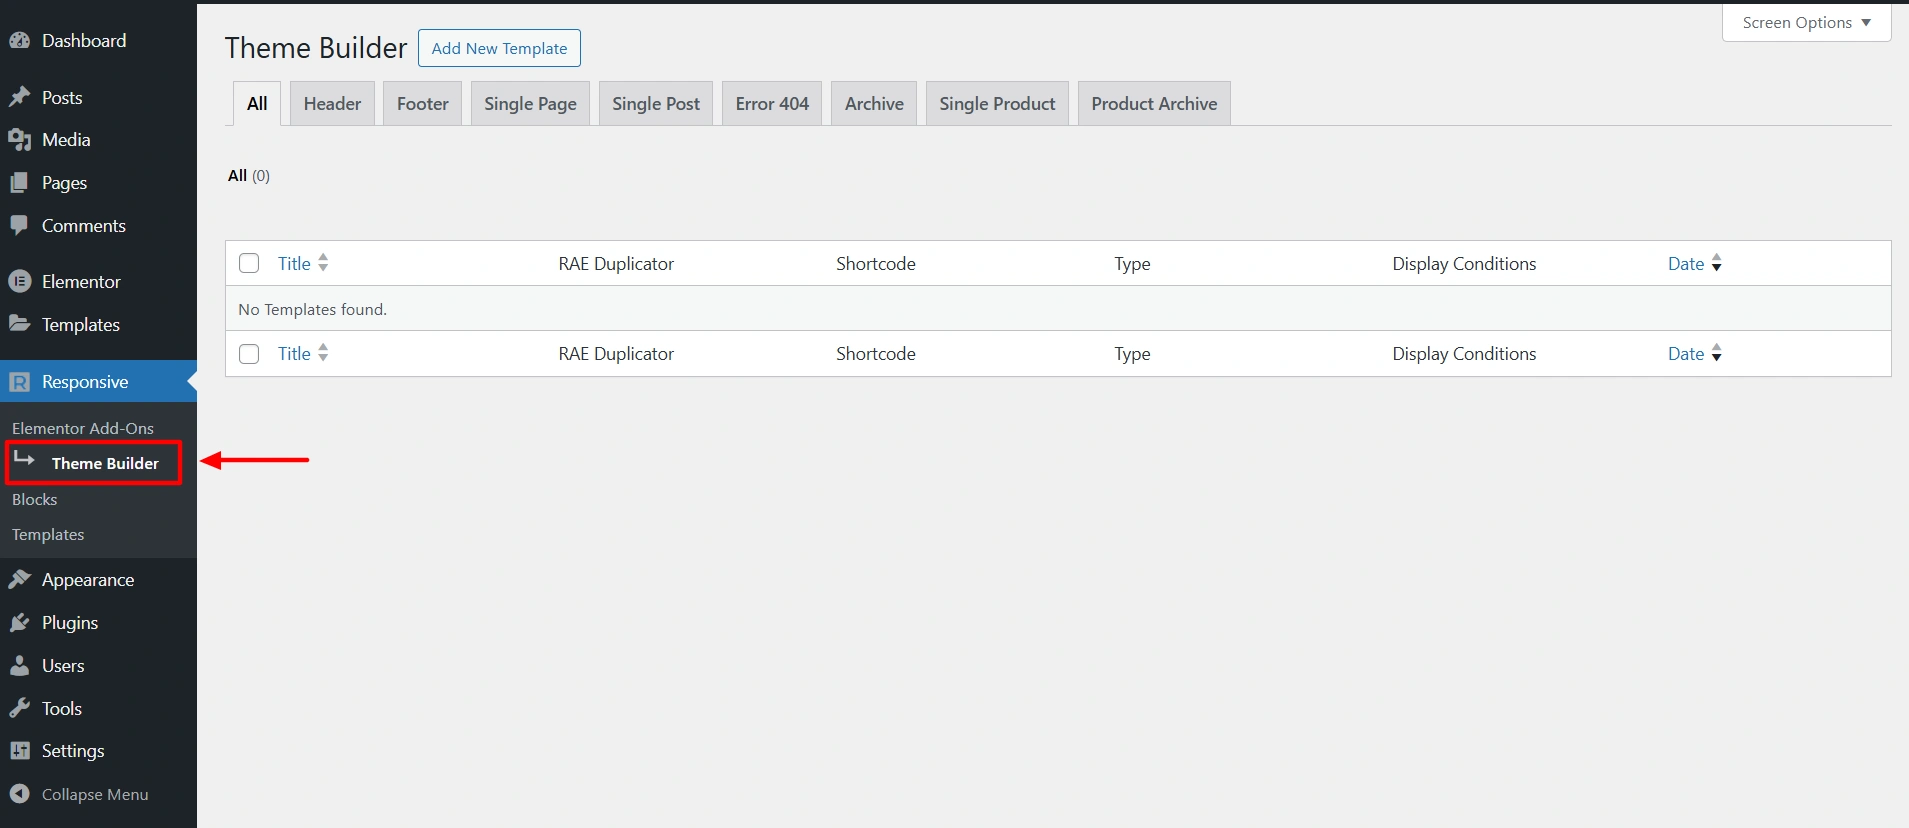This screenshot has height=828, width=1909.
Task: Sort by Title using header sort arrows
Action: [x=323, y=263]
